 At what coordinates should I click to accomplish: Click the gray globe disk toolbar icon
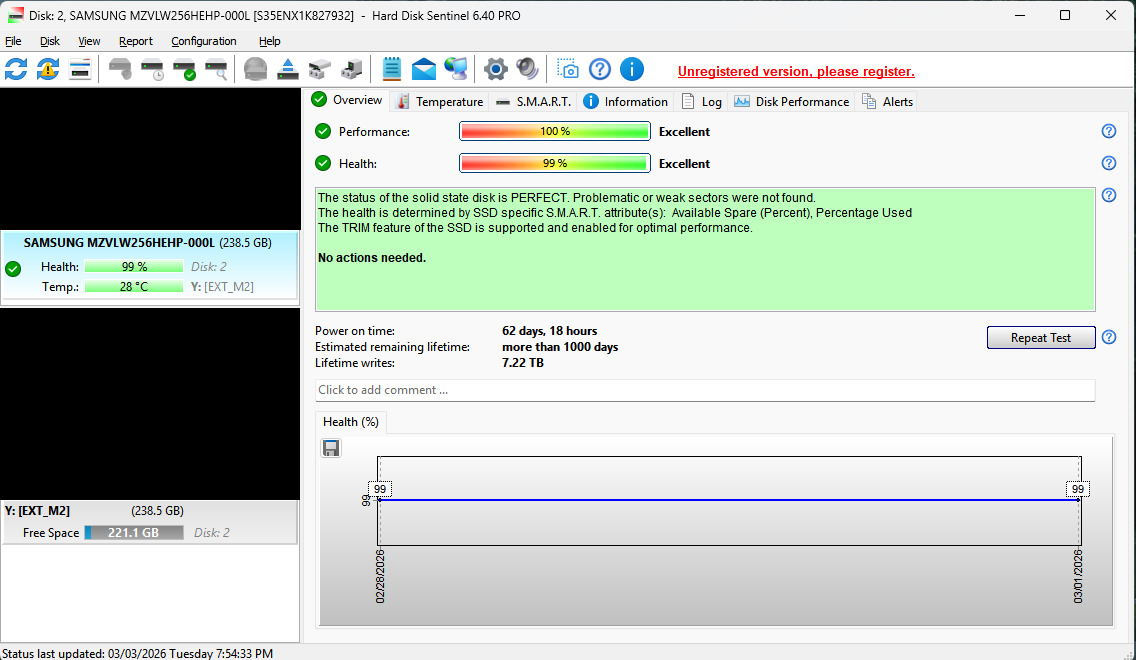pos(255,70)
